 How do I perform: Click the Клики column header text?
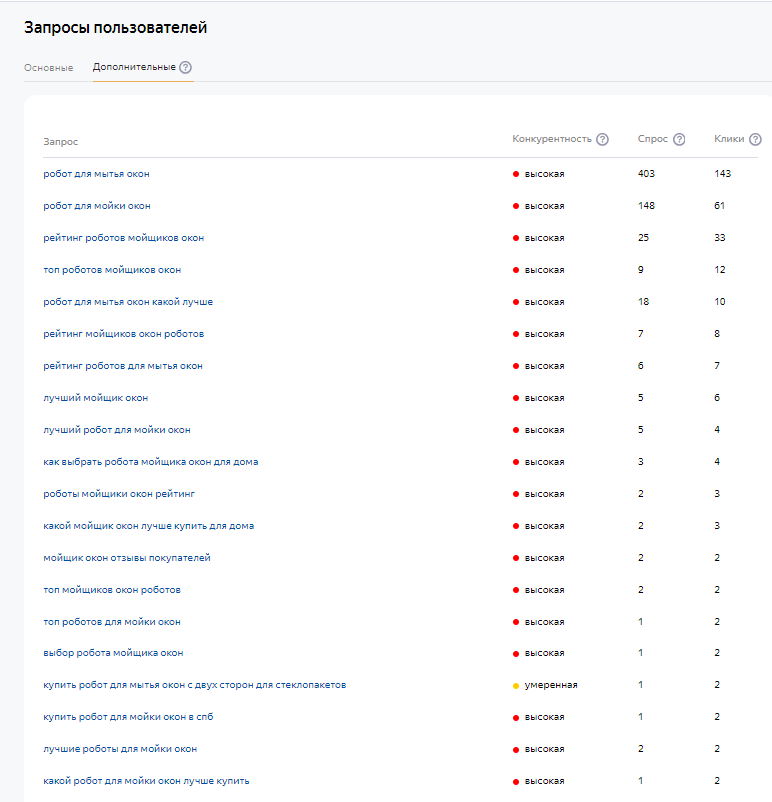click(729, 139)
